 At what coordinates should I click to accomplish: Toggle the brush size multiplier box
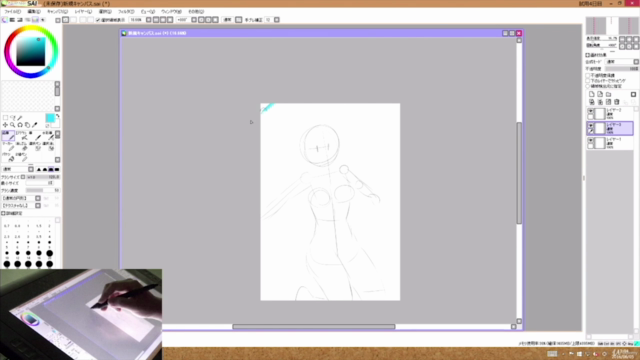click(23, 177)
